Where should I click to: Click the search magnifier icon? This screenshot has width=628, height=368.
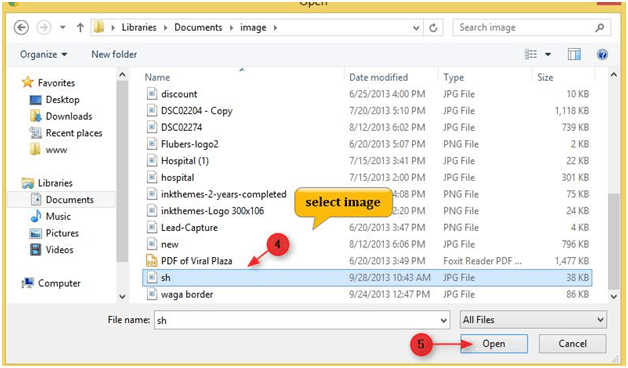pos(600,28)
